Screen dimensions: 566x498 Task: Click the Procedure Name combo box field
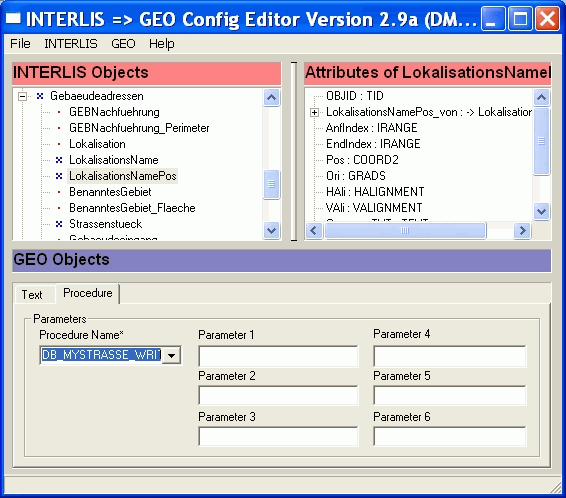pyautogui.click(x=101, y=355)
